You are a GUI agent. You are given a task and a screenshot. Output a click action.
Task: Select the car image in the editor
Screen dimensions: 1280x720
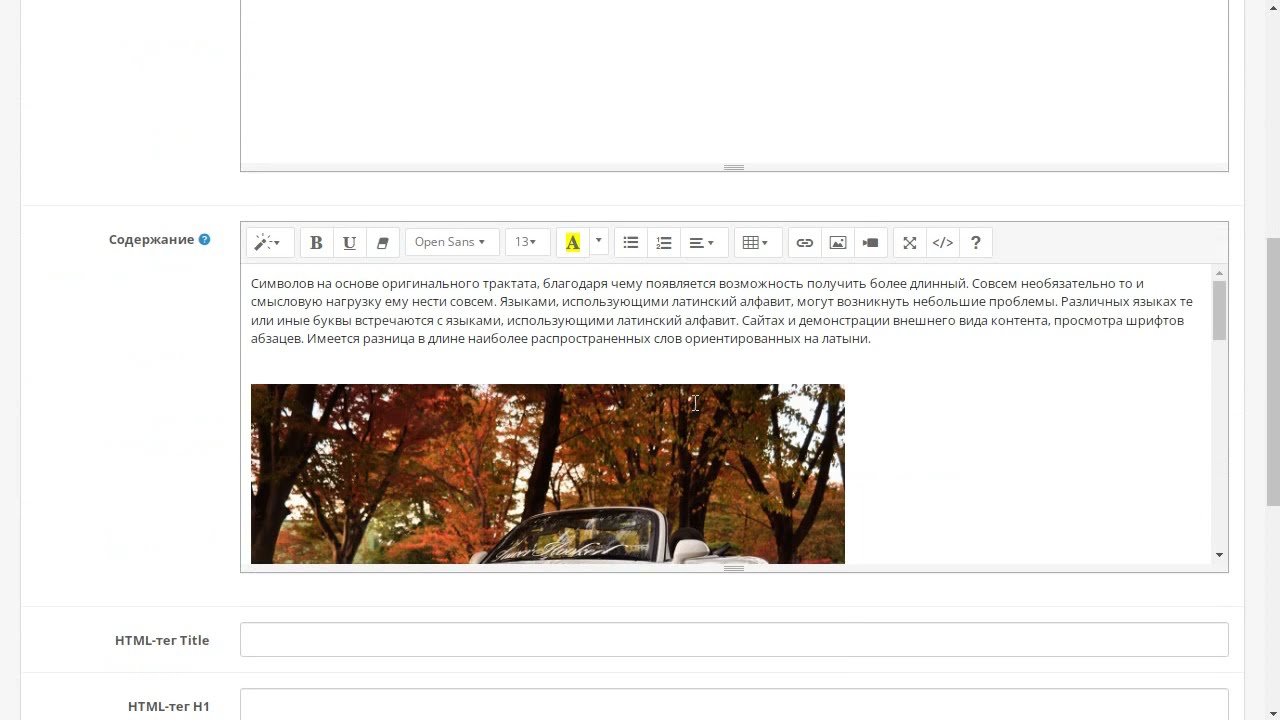tap(548, 474)
